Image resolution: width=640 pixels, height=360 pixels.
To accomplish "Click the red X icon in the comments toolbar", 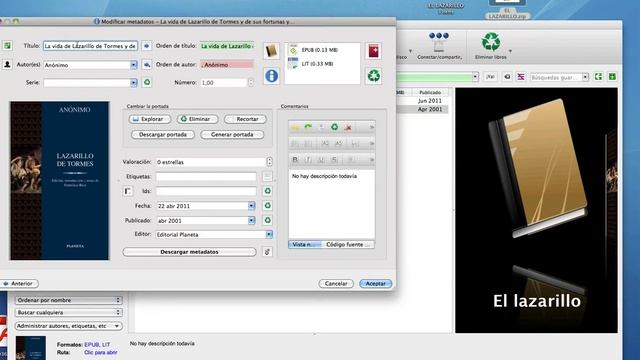I will pyautogui.click(x=348, y=127).
